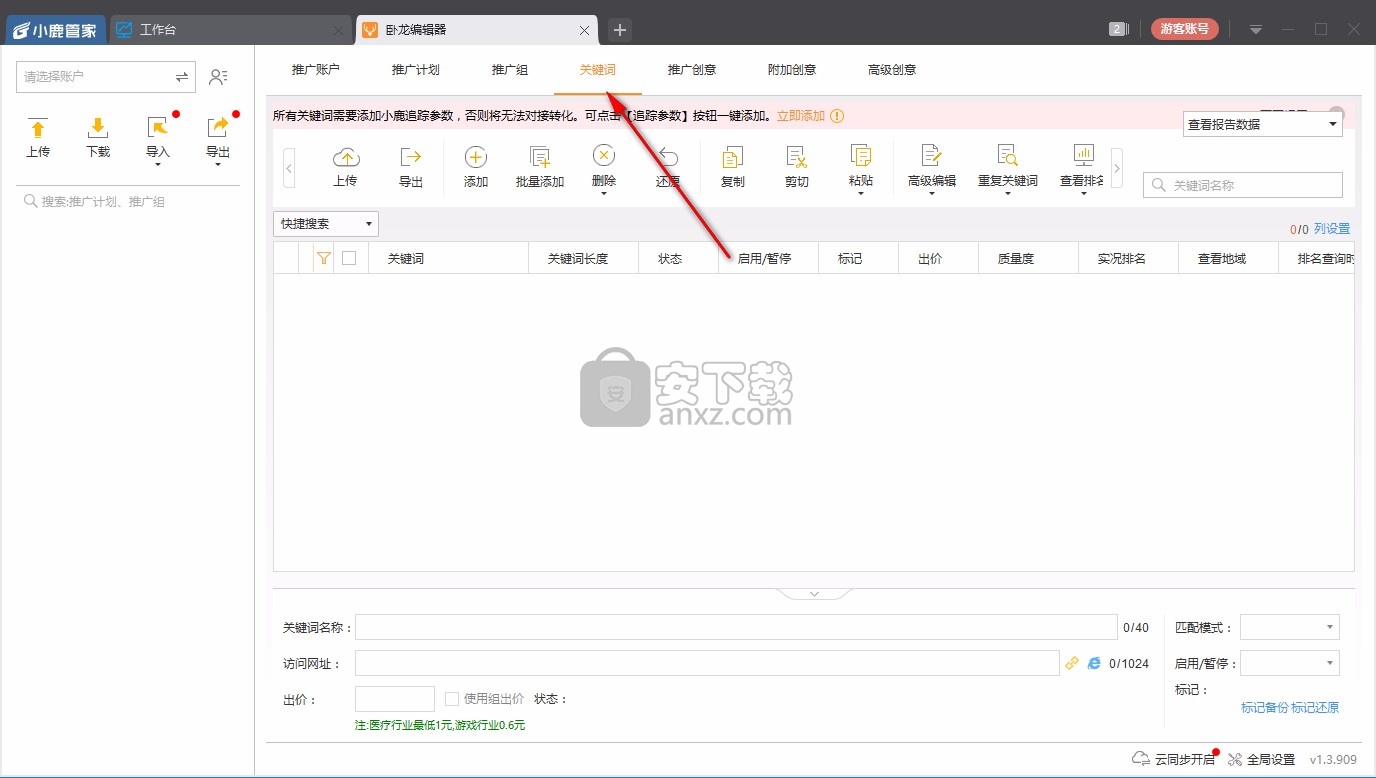Sort by the 质量度 column header
This screenshot has height=778, width=1376.
pos(1028,258)
